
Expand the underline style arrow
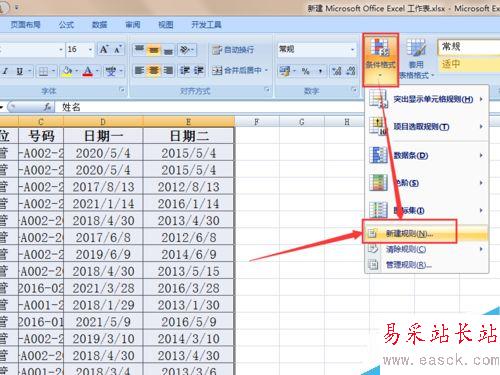click(x=30, y=71)
